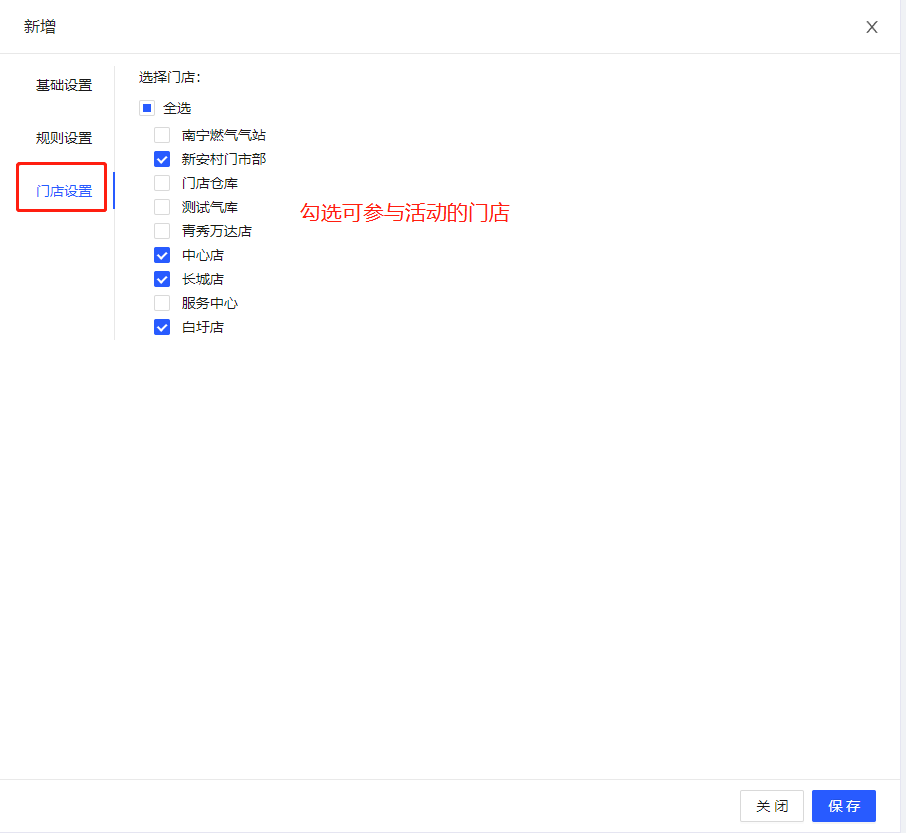This screenshot has width=906, height=833.
Task: Toggle the 全选 select-all checkbox
Action: (147, 108)
